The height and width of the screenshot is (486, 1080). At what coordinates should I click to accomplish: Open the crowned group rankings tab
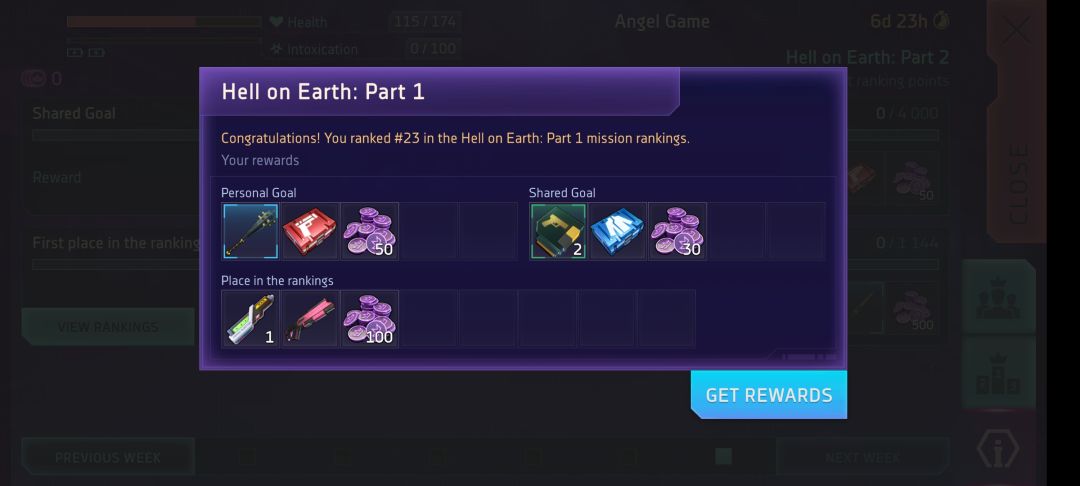pyautogui.click(x=999, y=297)
